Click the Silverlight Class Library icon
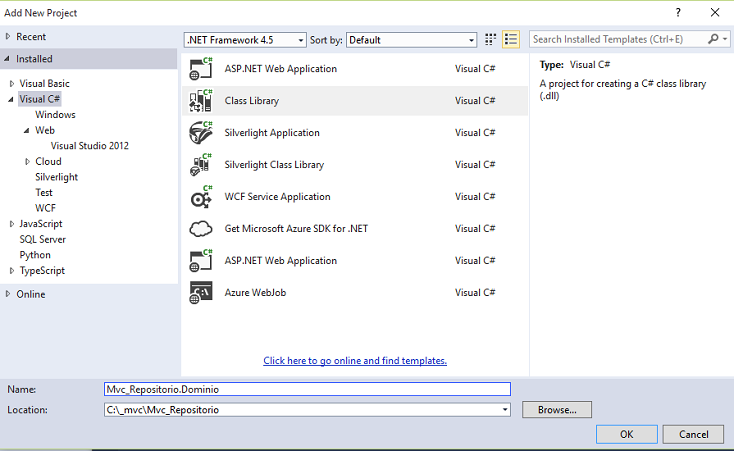The height and width of the screenshot is (451, 734). click(x=201, y=164)
